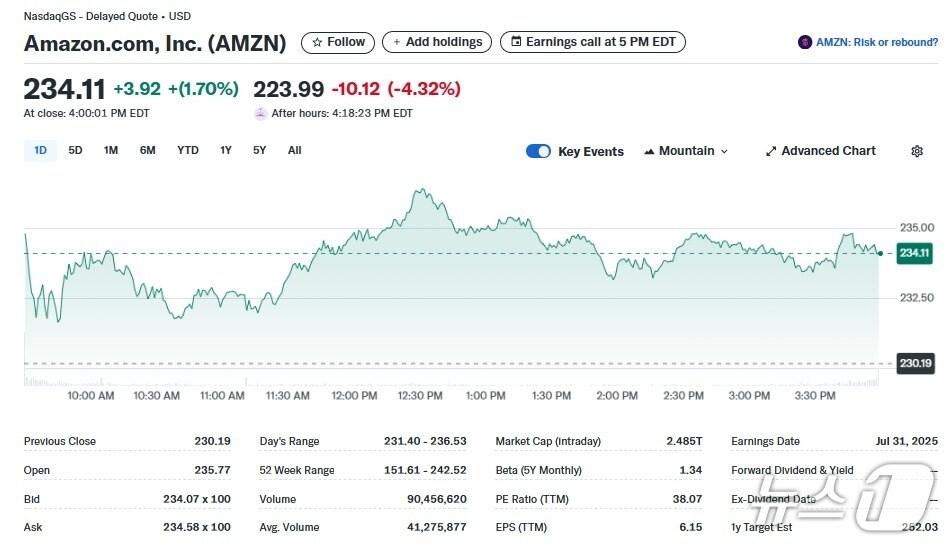Click the purple AMZN analysis icon
The width and height of the screenshot is (948, 545).
pos(805,42)
